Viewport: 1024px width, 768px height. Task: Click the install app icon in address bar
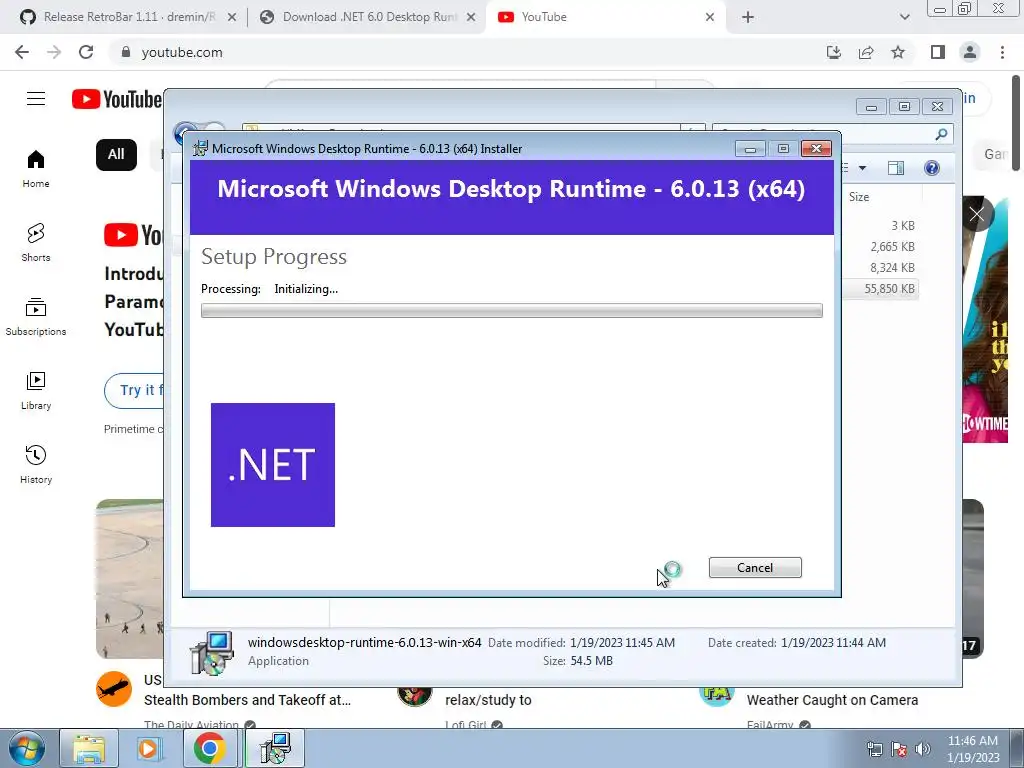[x=834, y=52]
